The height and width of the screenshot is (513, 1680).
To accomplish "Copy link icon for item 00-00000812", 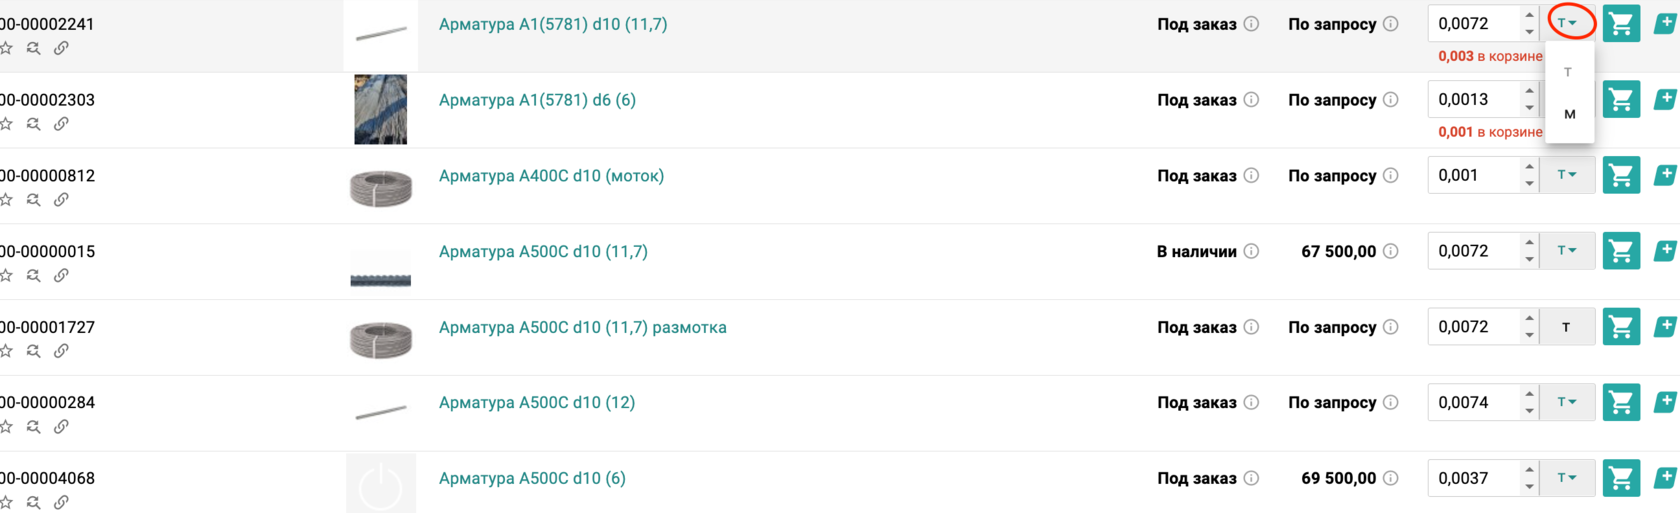I will pyautogui.click(x=61, y=200).
